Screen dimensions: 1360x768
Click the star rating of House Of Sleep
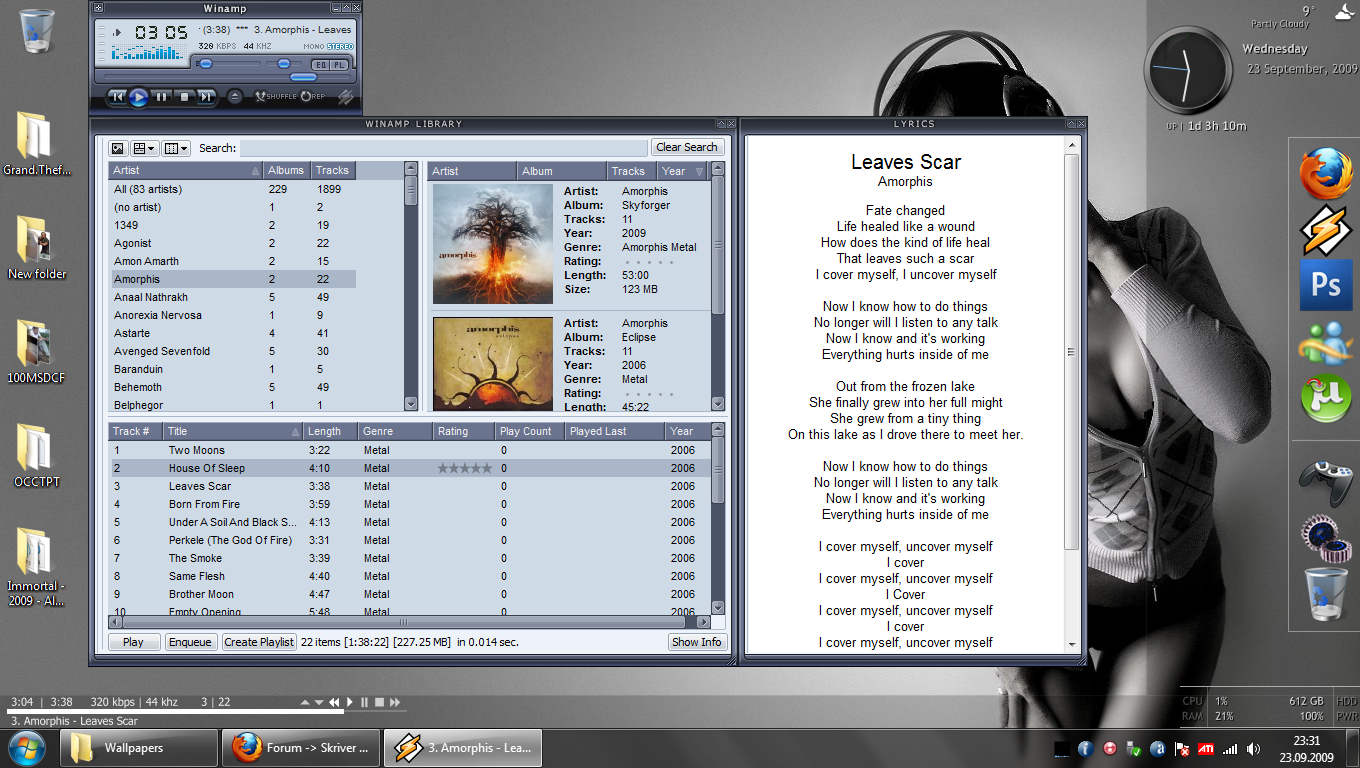[x=465, y=468]
